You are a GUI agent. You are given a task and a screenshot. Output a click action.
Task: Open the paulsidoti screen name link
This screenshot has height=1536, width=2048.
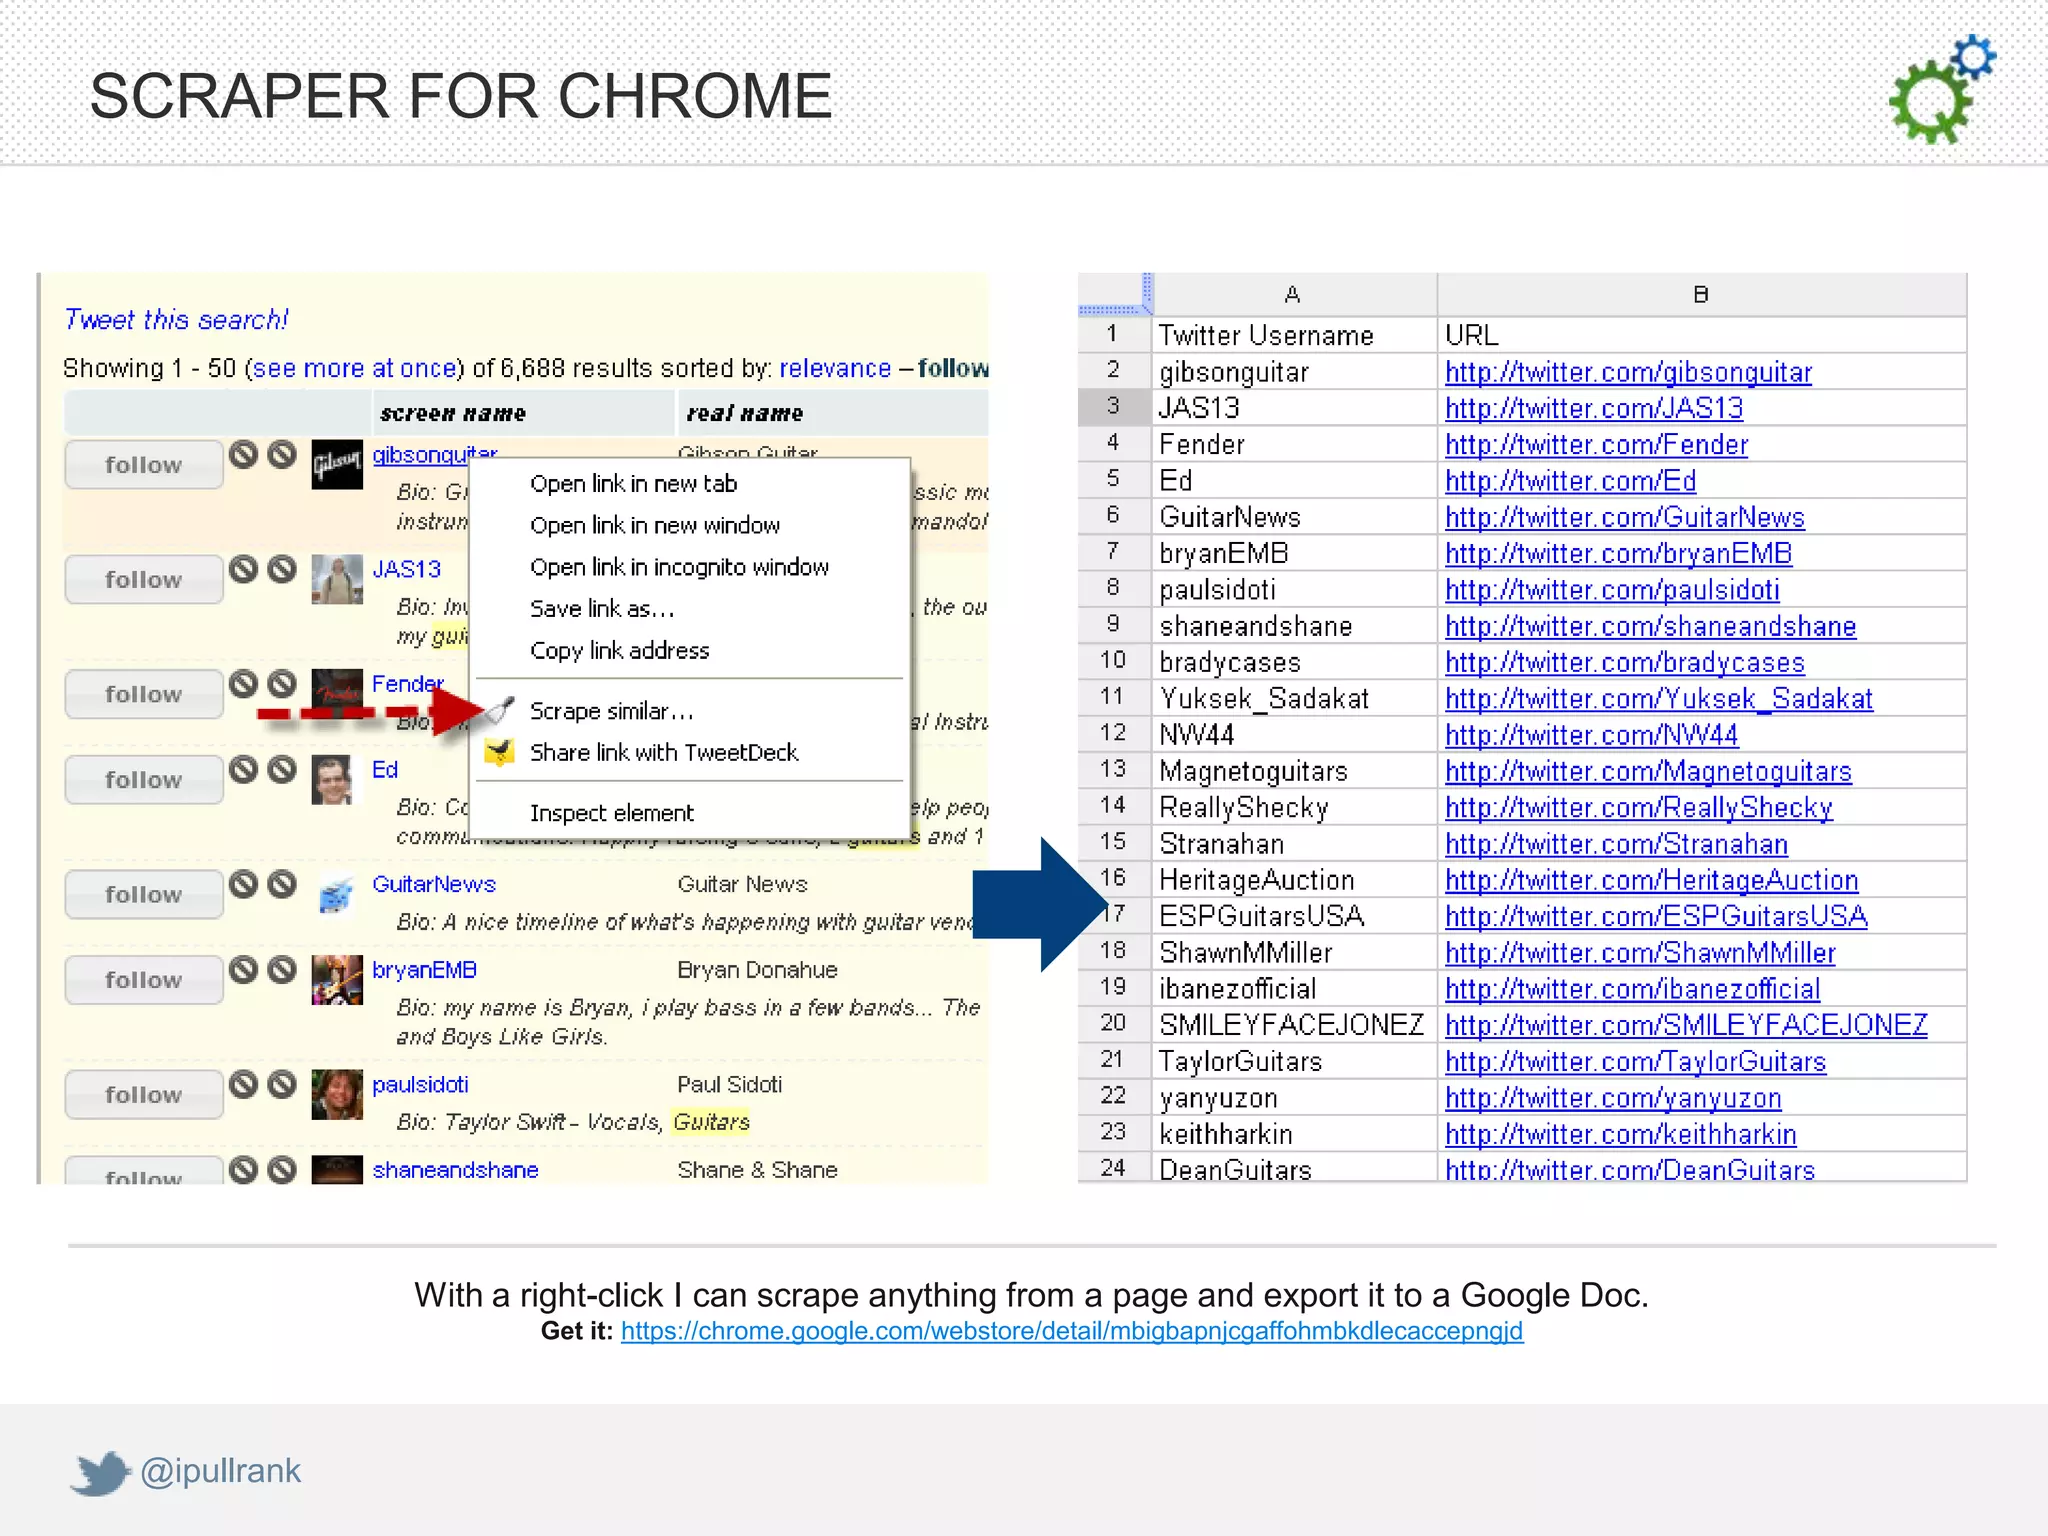click(x=420, y=1085)
